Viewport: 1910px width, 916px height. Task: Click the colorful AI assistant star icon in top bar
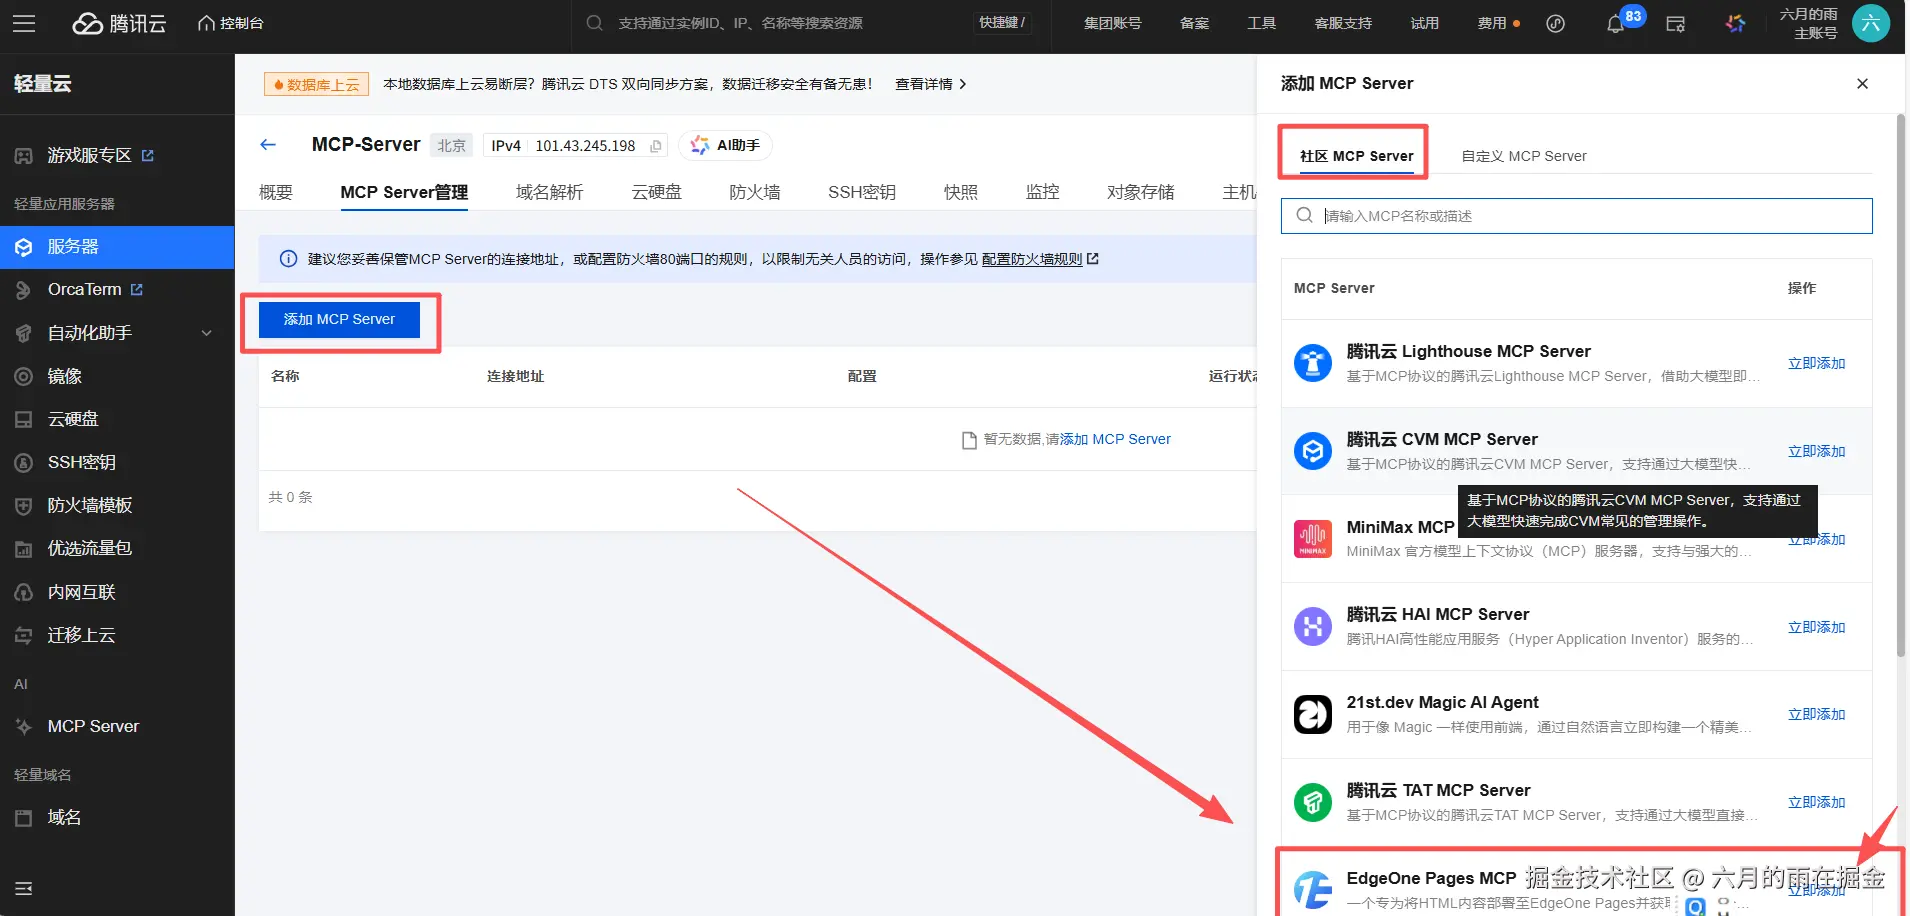pyautogui.click(x=1735, y=23)
